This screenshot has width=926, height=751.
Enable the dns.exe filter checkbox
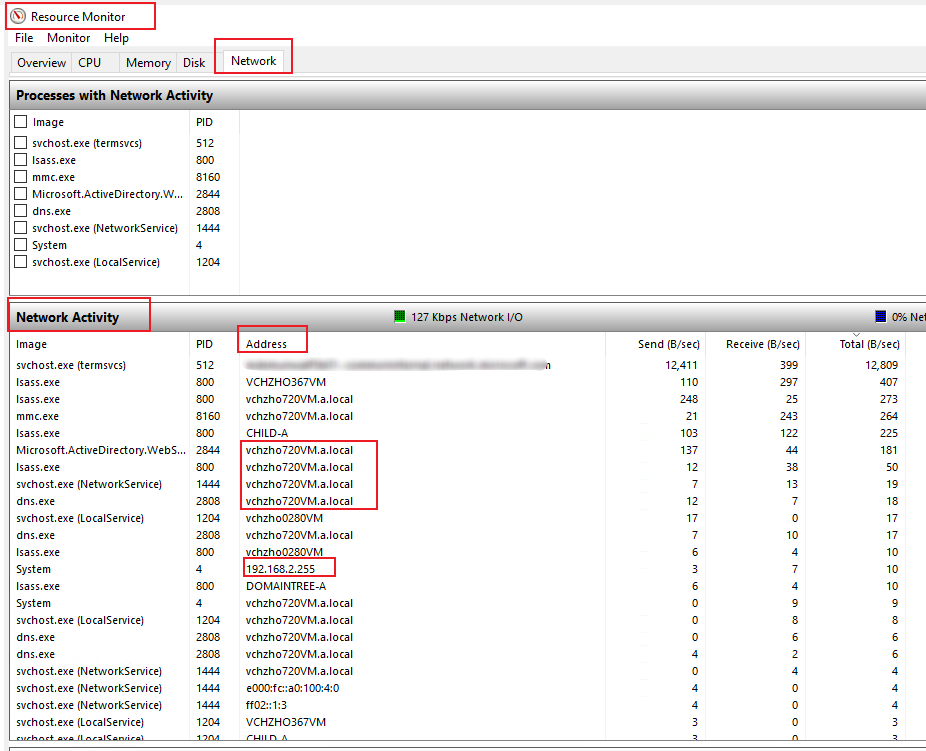(x=21, y=211)
